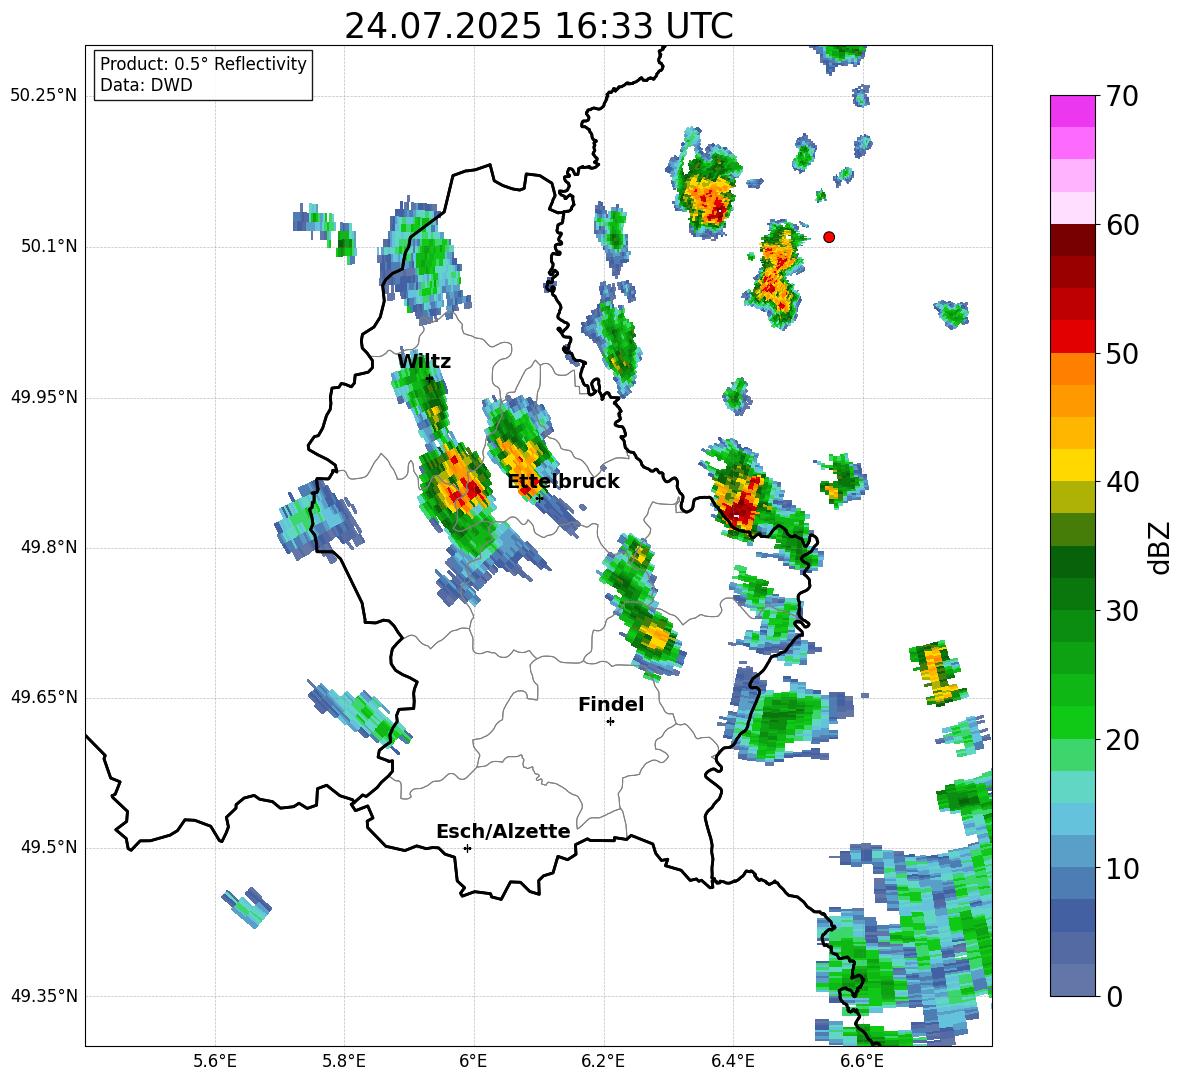Click the Product: 0.5° Reflectivity text
Image resolution: width=1184 pixels, height=1081 pixels.
click(203, 64)
